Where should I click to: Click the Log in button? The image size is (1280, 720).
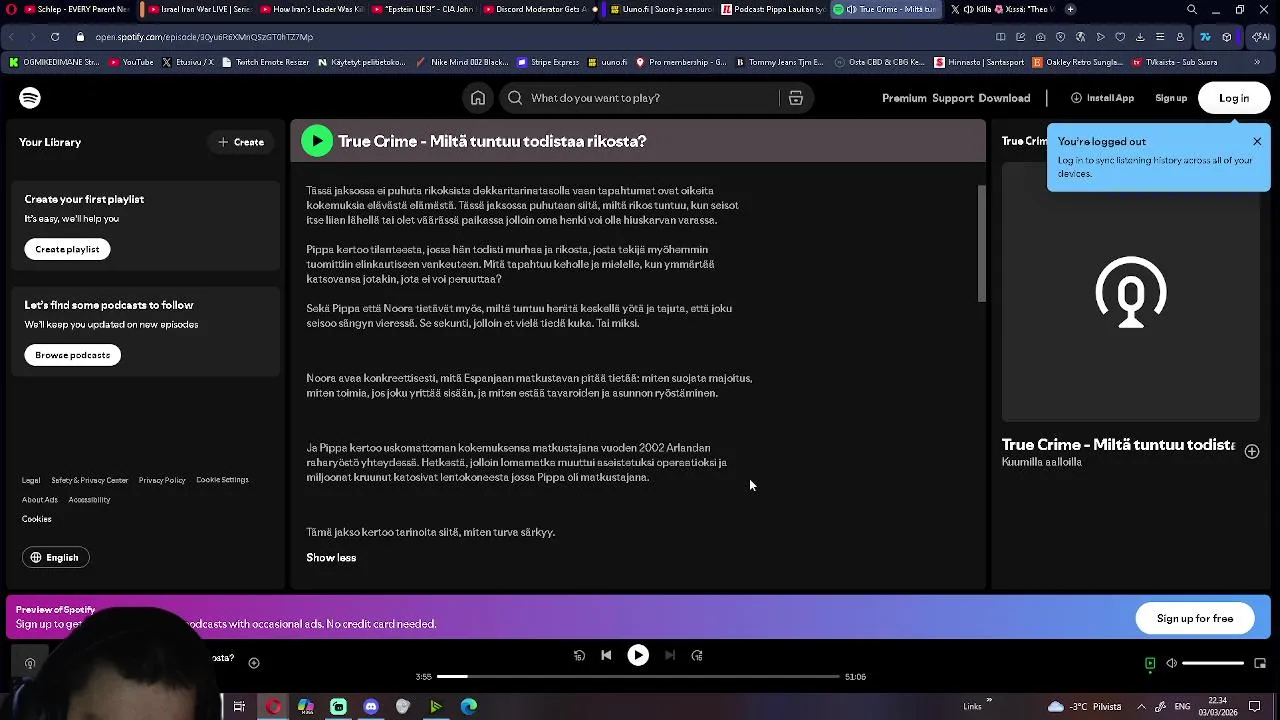click(x=1234, y=98)
